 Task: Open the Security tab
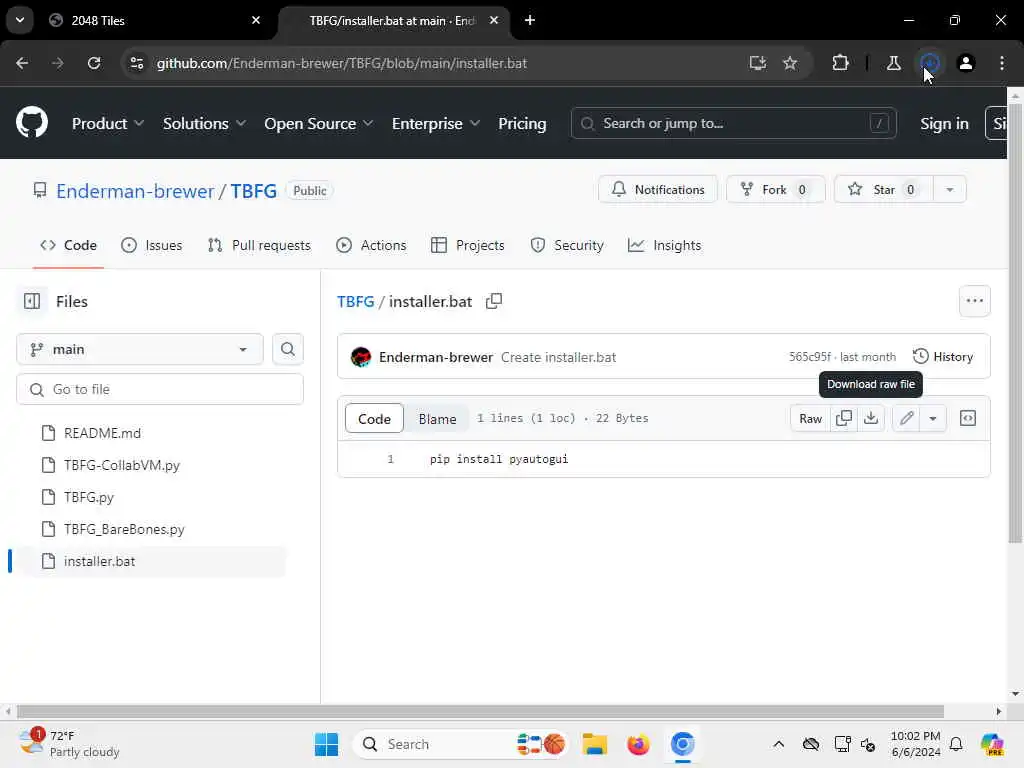tap(567, 245)
